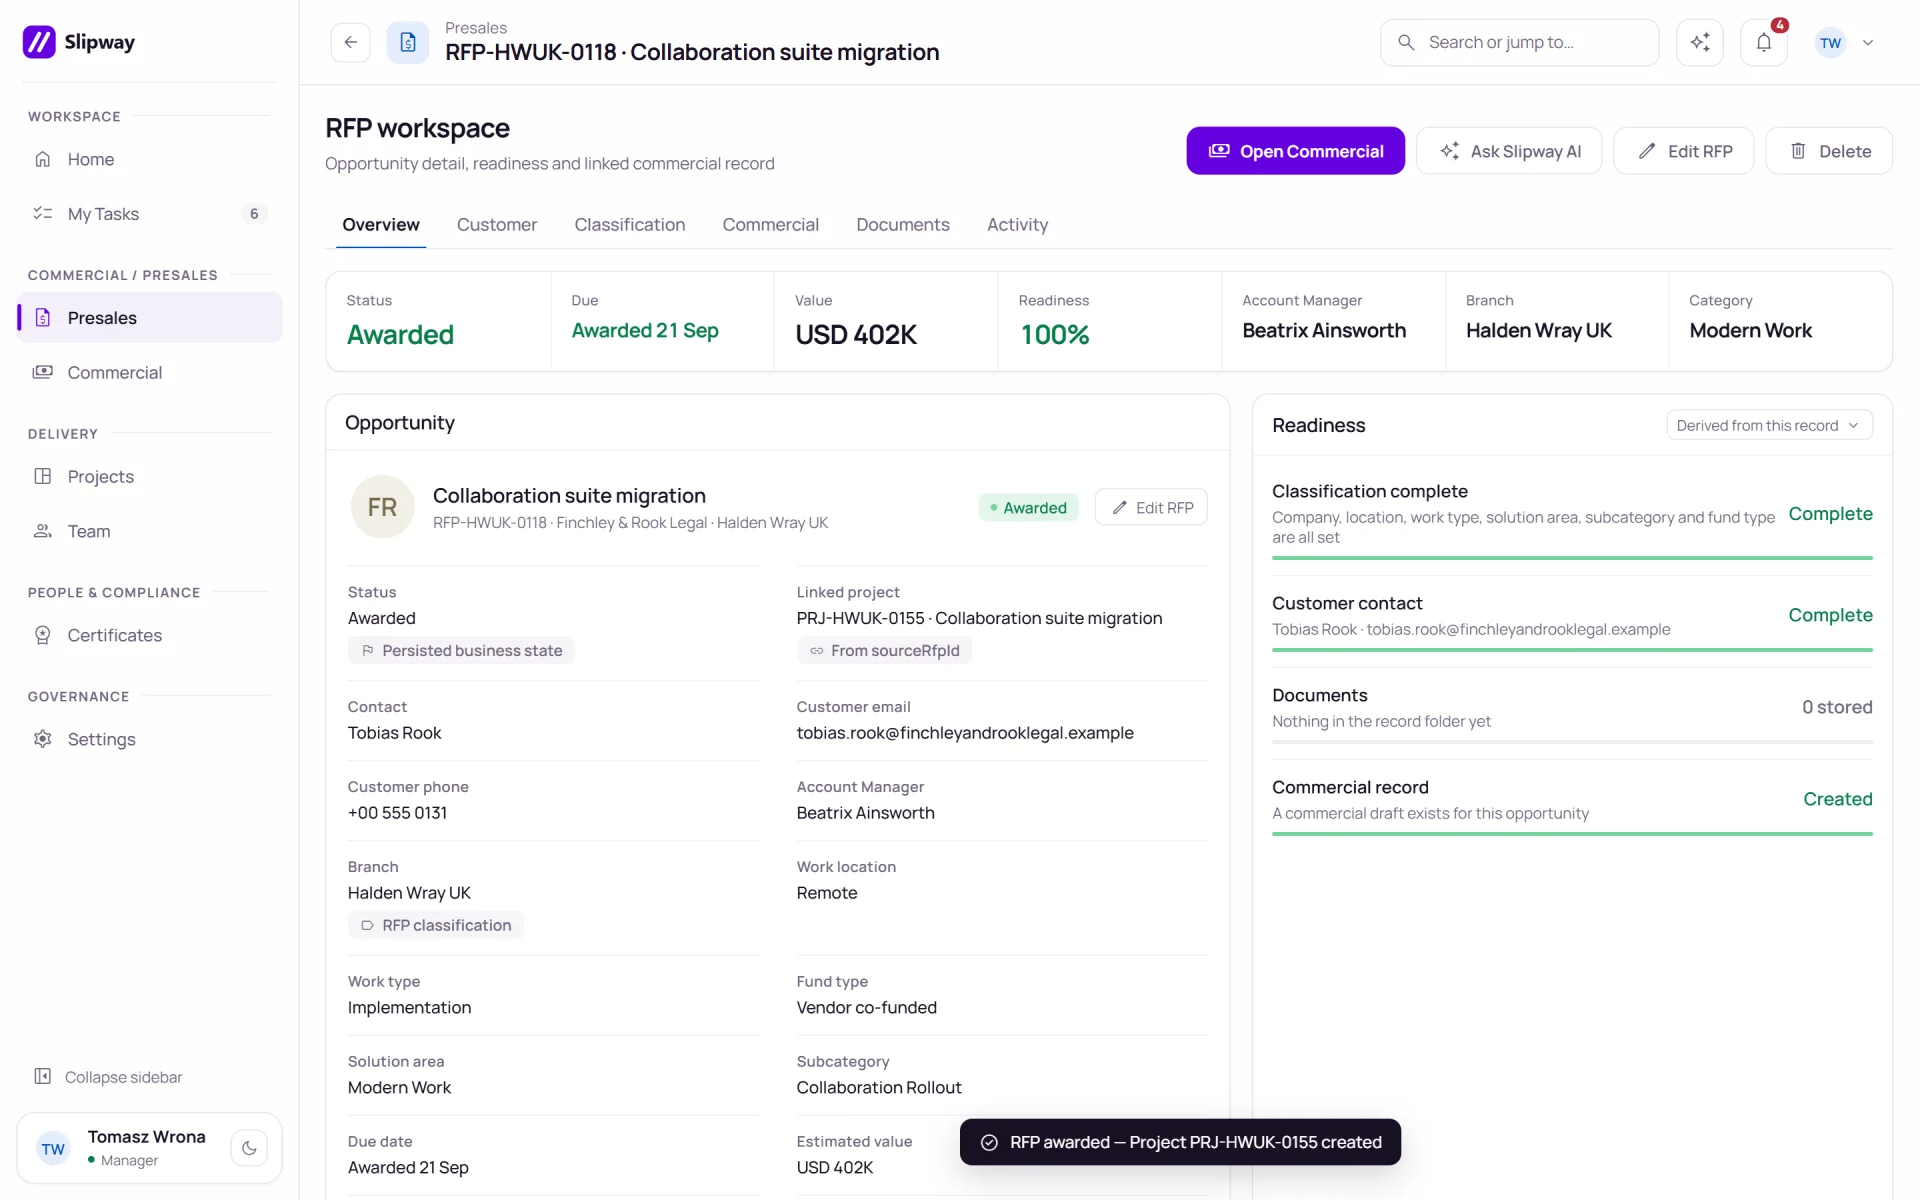The width and height of the screenshot is (1920, 1200).
Task: View the Activity tab
Action: [x=1017, y=225]
